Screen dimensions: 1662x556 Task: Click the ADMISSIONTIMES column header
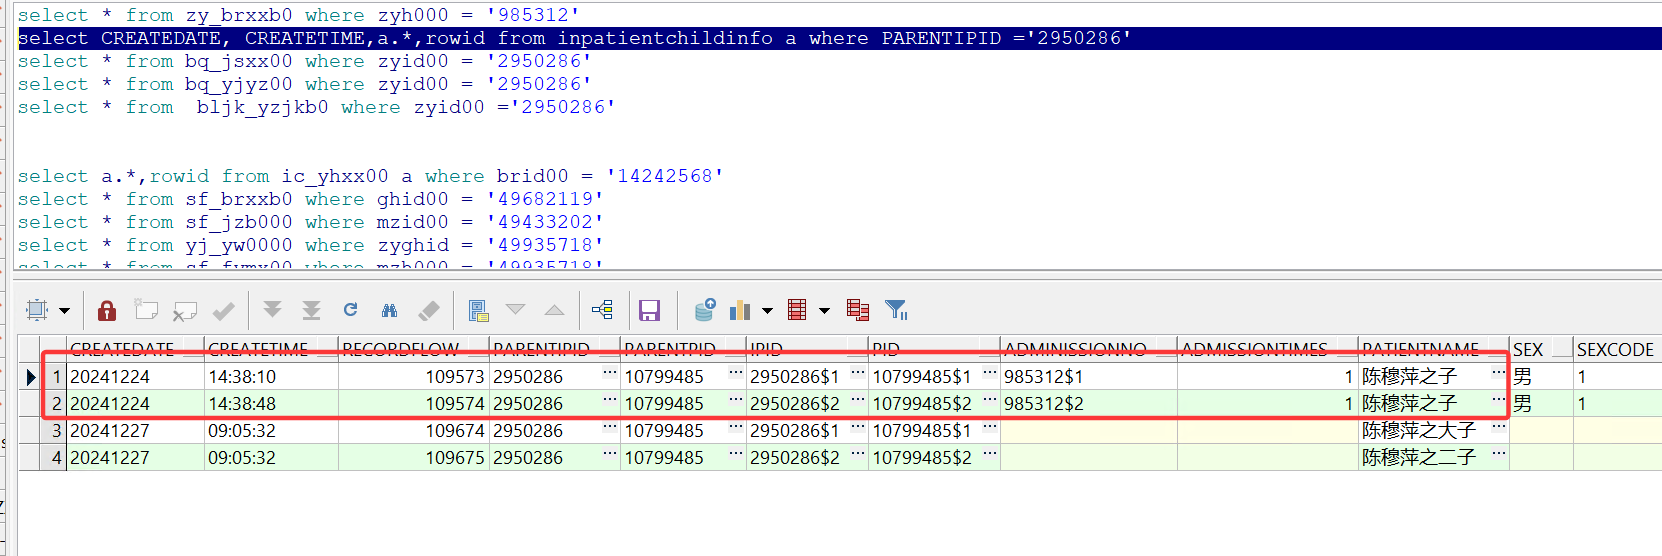pyautogui.click(x=1267, y=349)
